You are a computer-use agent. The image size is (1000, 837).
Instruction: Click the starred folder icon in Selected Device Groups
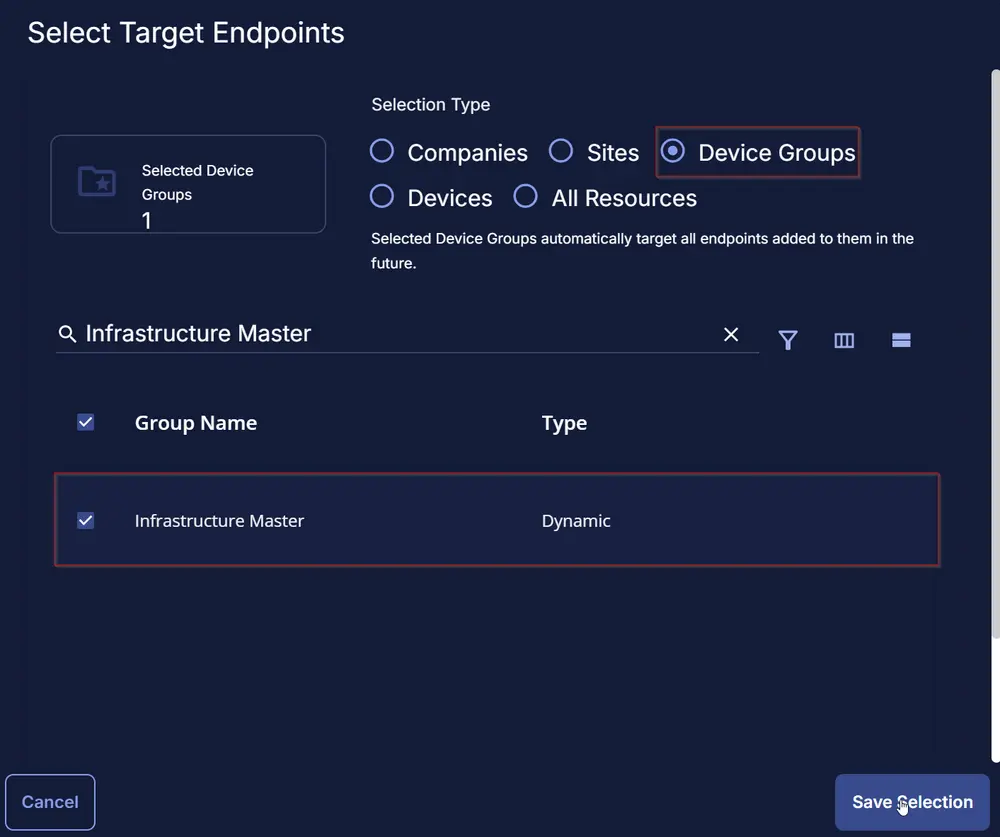click(96, 182)
